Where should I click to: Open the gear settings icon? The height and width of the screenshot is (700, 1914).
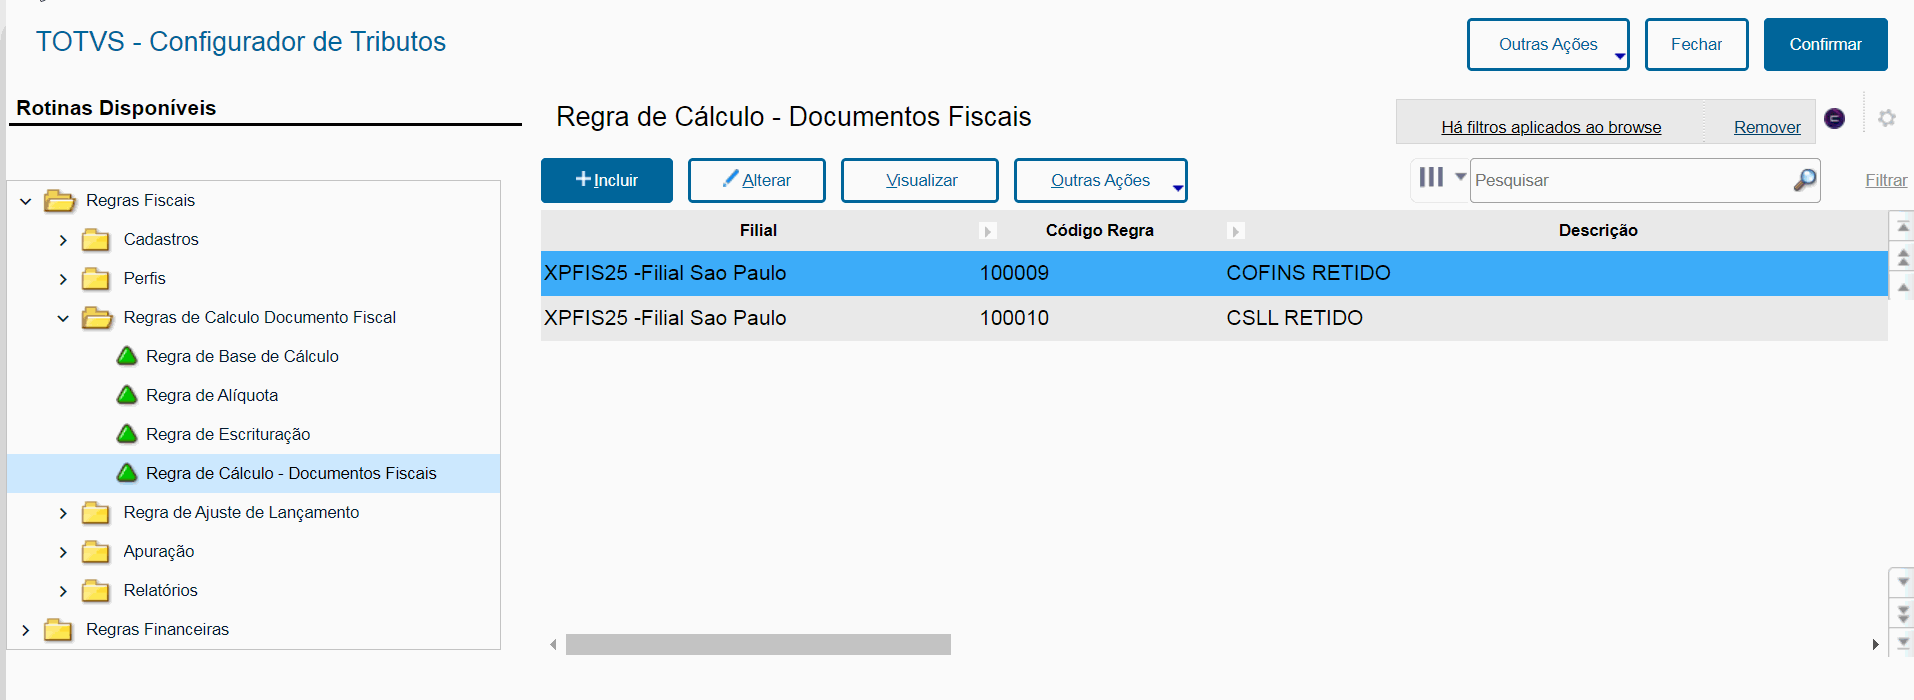[1887, 118]
